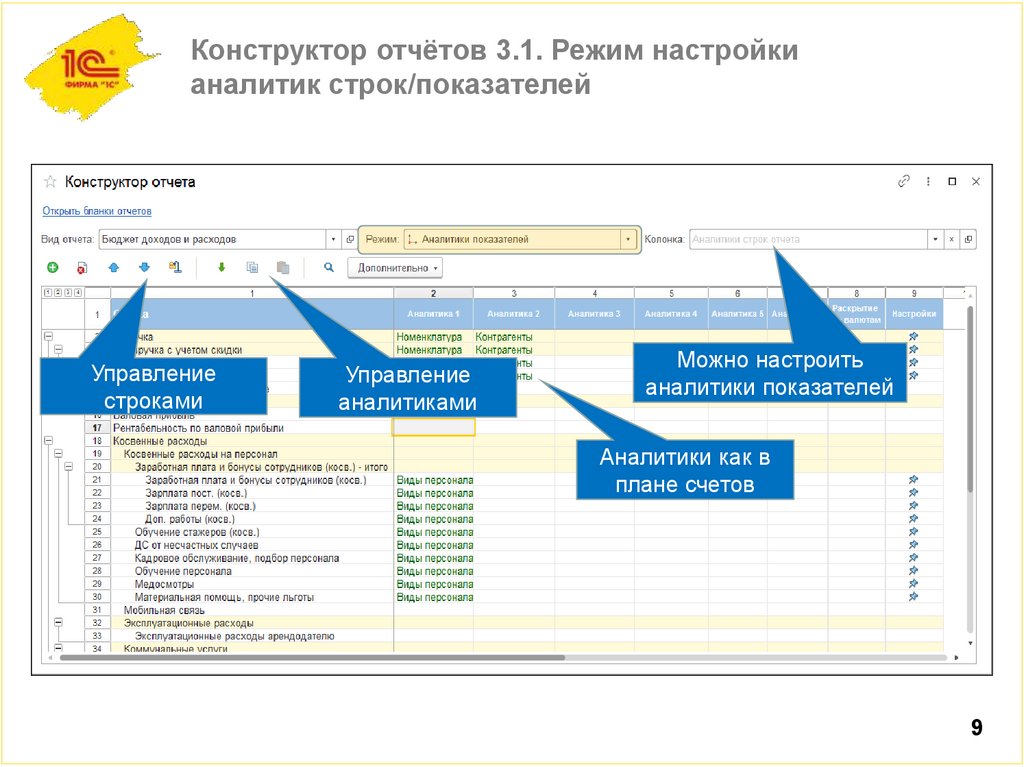This screenshot has width=1024, height=767.
Task: Move the selected row down
Action: [143, 267]
